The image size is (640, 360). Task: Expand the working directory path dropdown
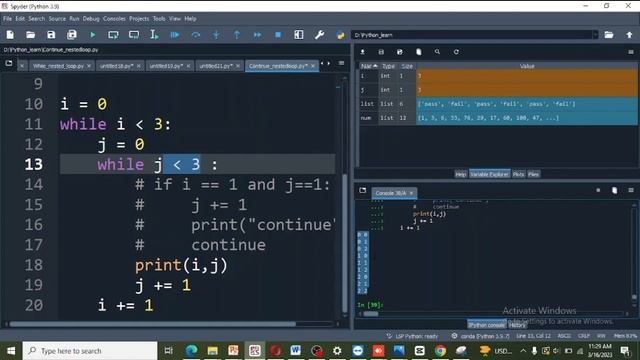[x=595, y=35]
